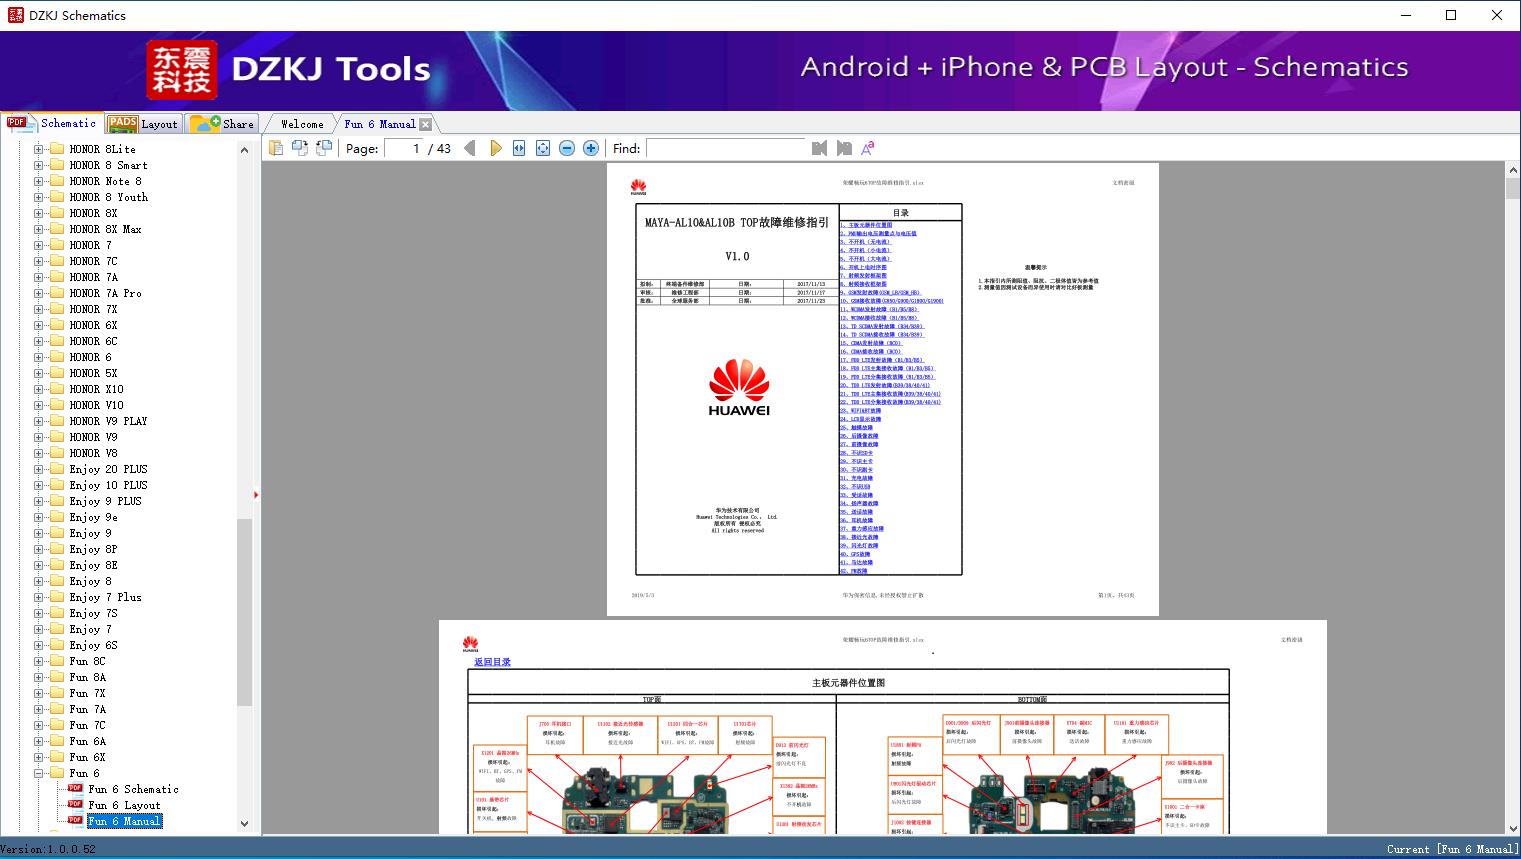Image resolution: width=1521 pixels, height=859 pixels.
Task: Expand the HONOR X10 folder
Action: (x=39, y=389)
